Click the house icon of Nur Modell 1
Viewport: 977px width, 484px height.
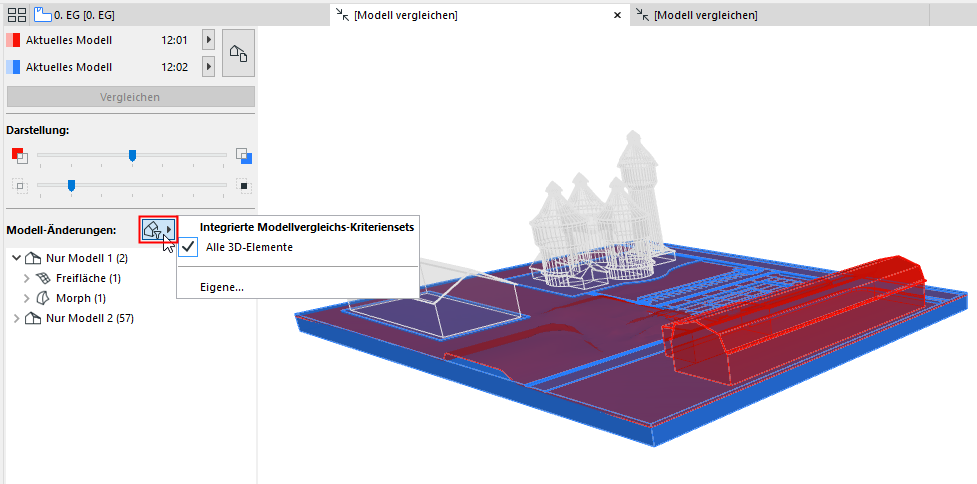click(33, 257)
